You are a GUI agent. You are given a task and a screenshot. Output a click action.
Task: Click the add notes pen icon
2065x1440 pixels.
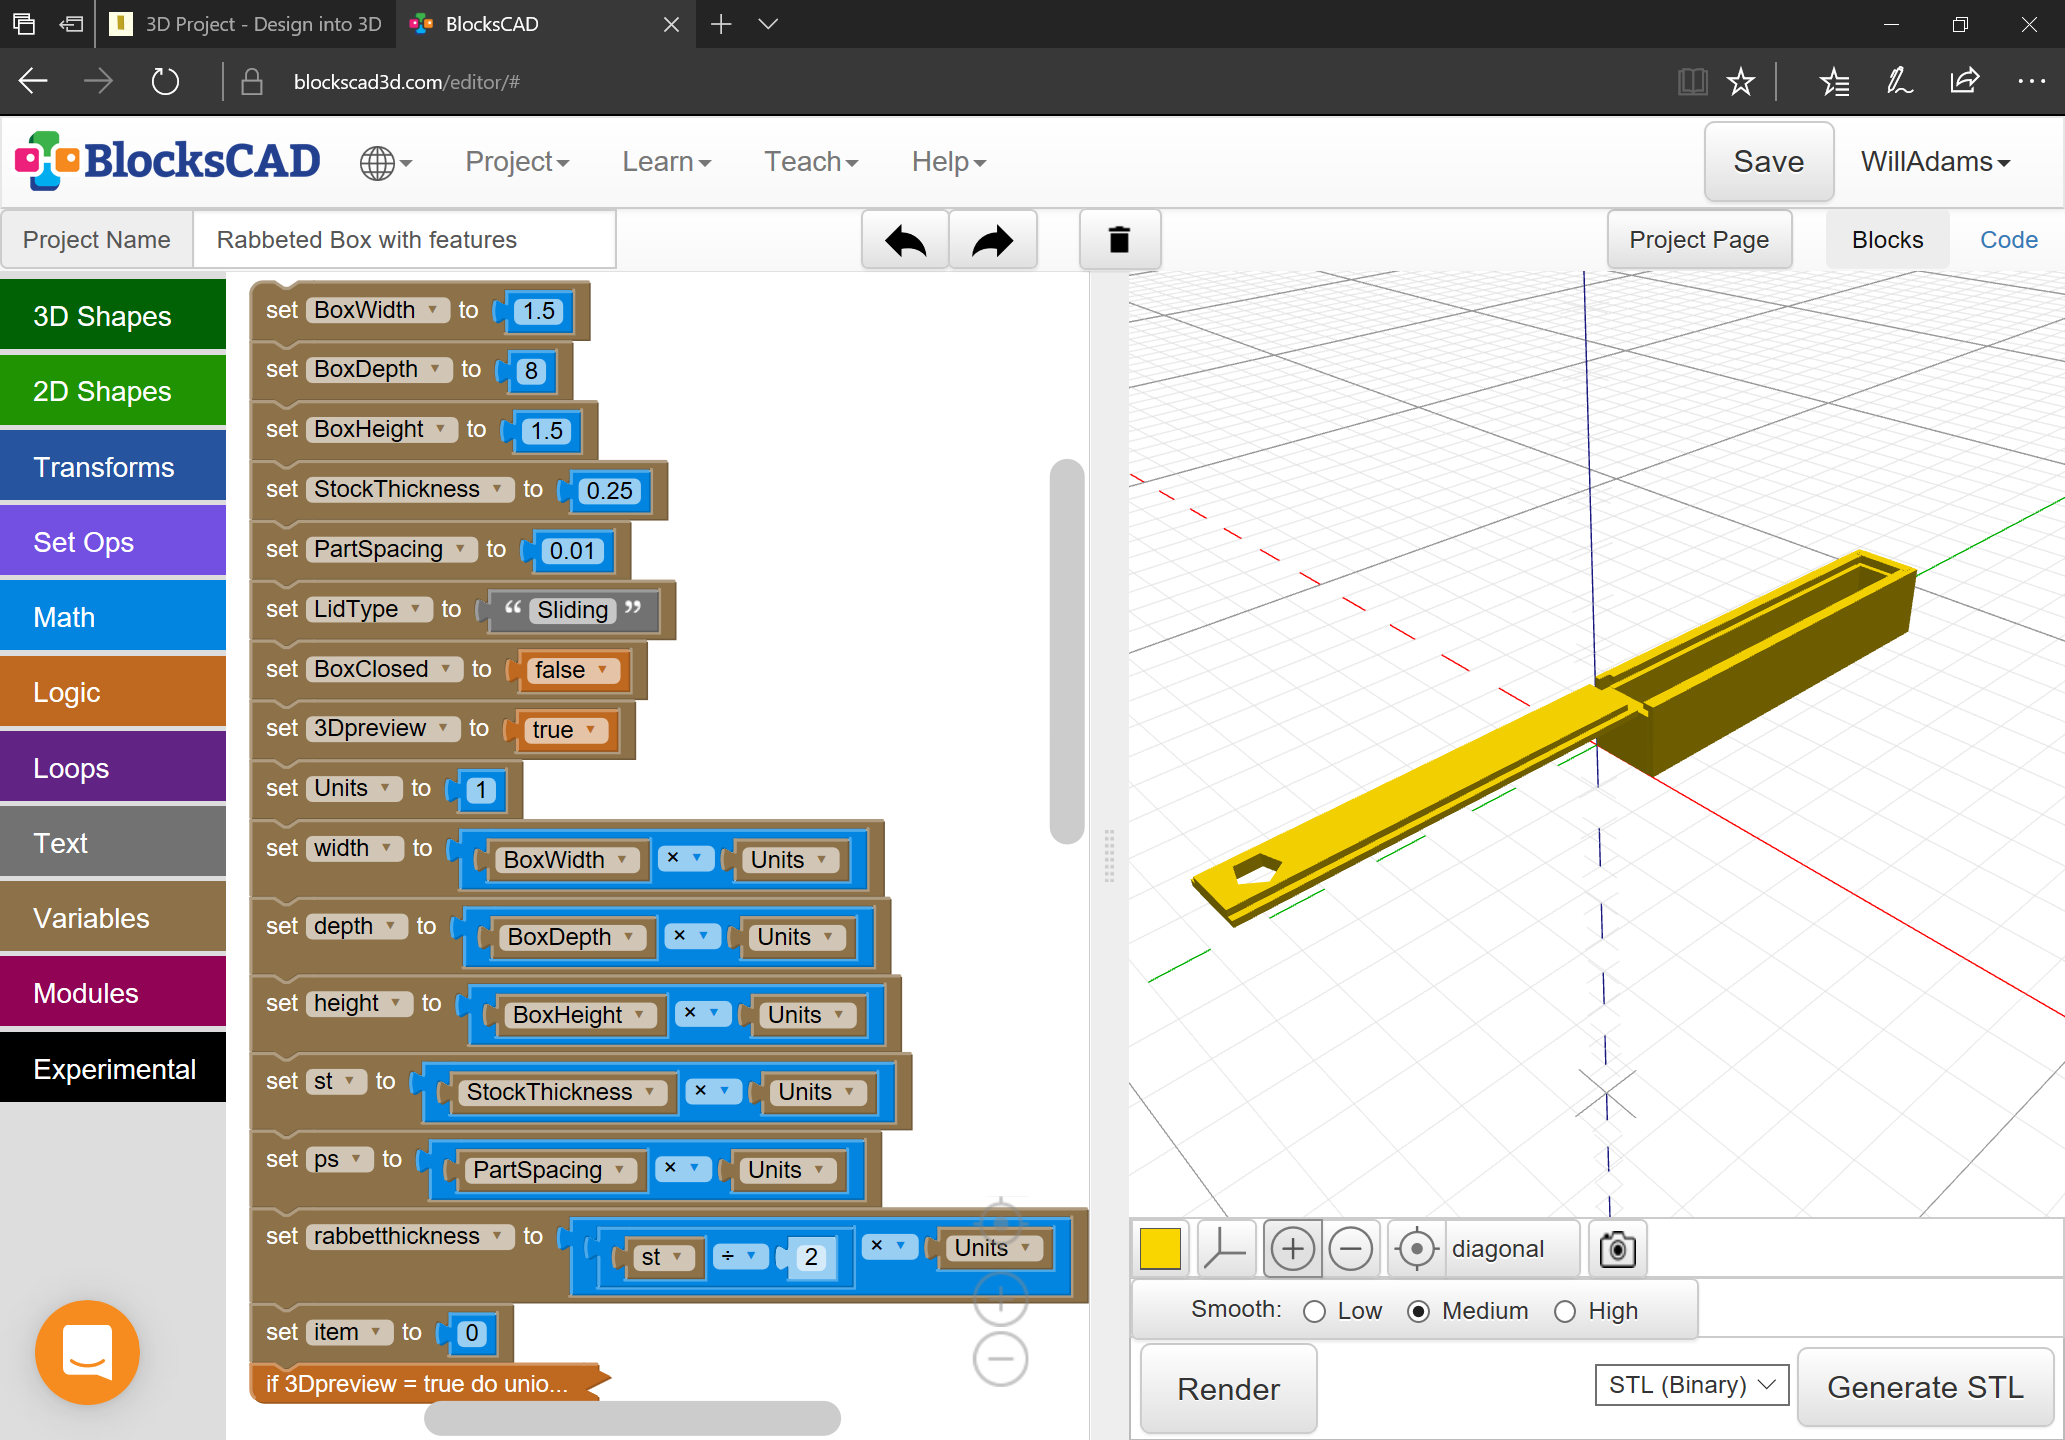pos(1899,82)
